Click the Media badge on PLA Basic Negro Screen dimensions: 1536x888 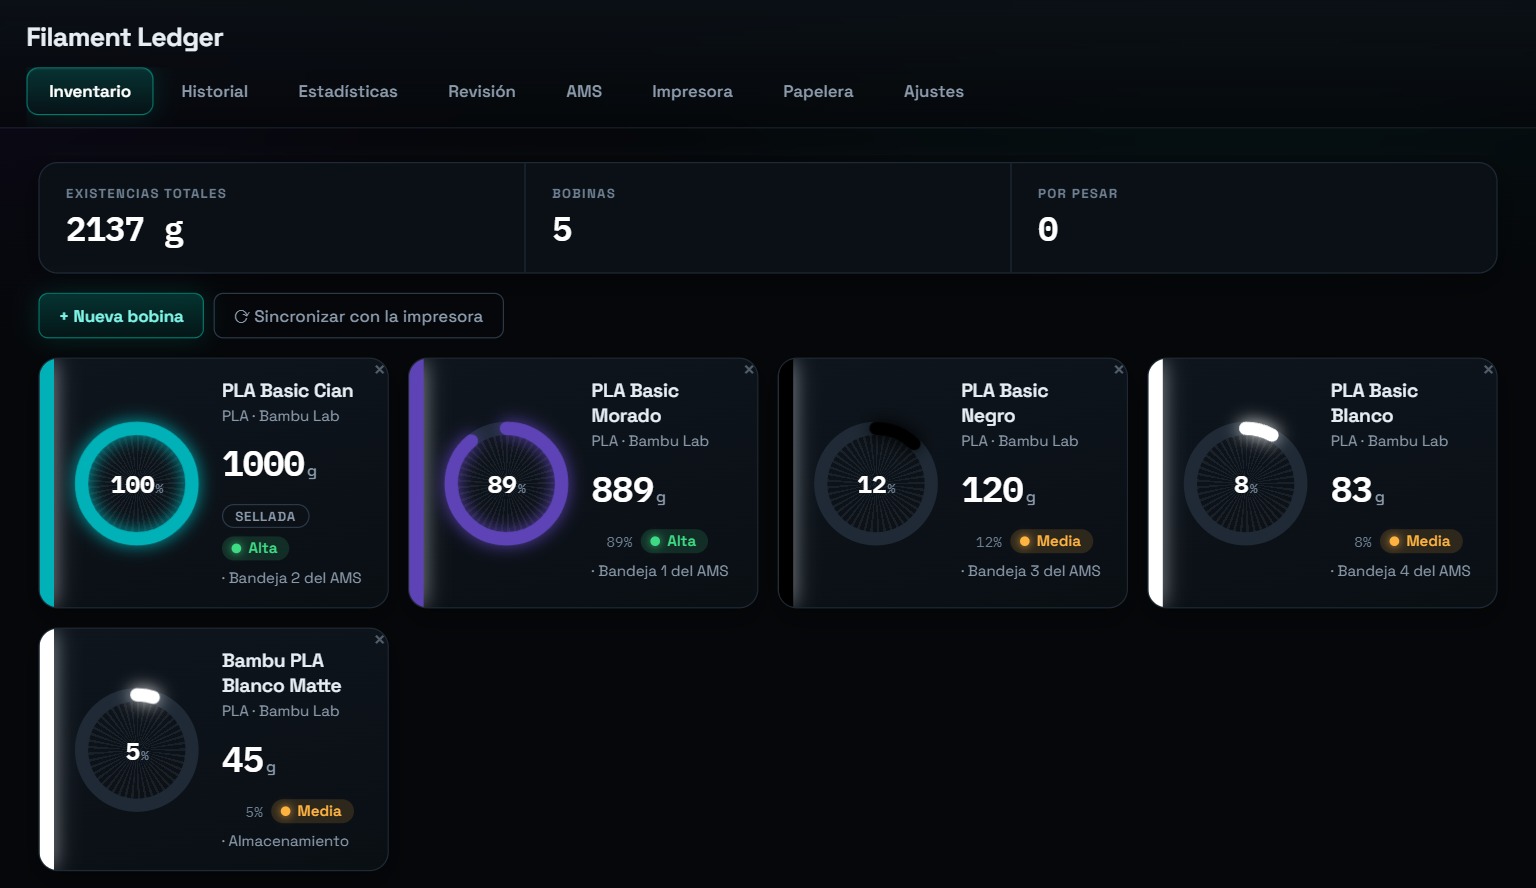[x=1052, y=541]
